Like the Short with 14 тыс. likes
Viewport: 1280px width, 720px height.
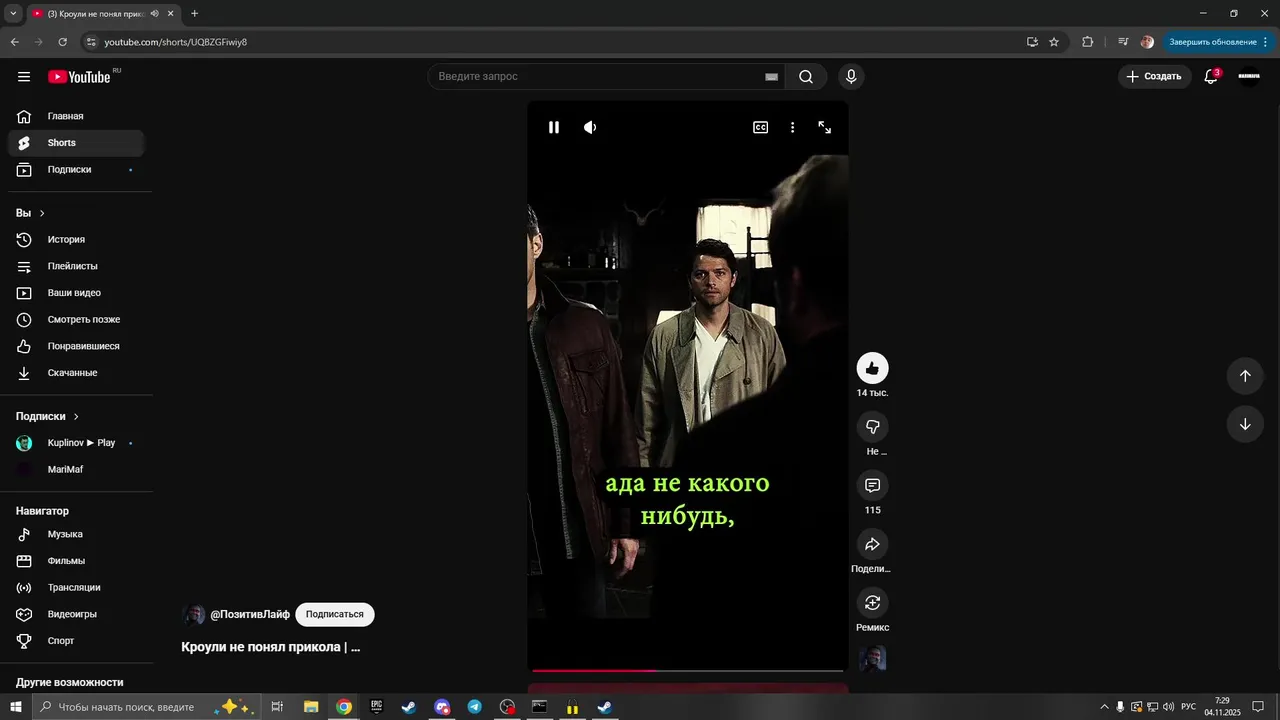(872, 368)
